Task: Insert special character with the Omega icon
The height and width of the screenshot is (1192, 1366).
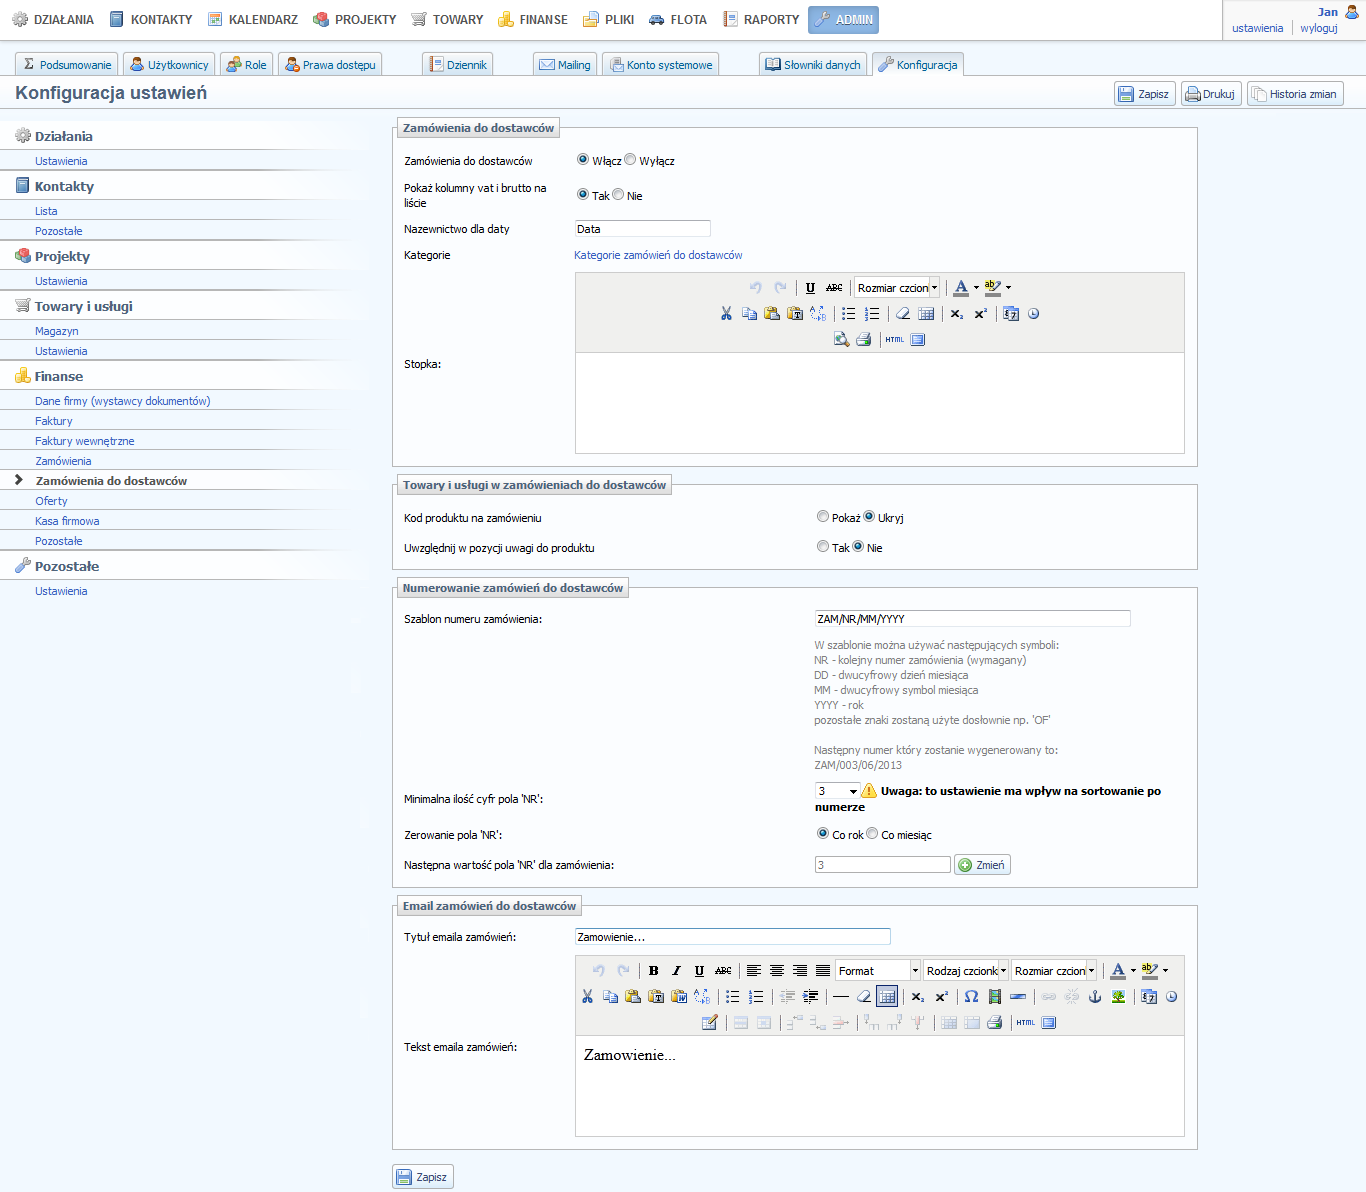Action: coord(971,997)
